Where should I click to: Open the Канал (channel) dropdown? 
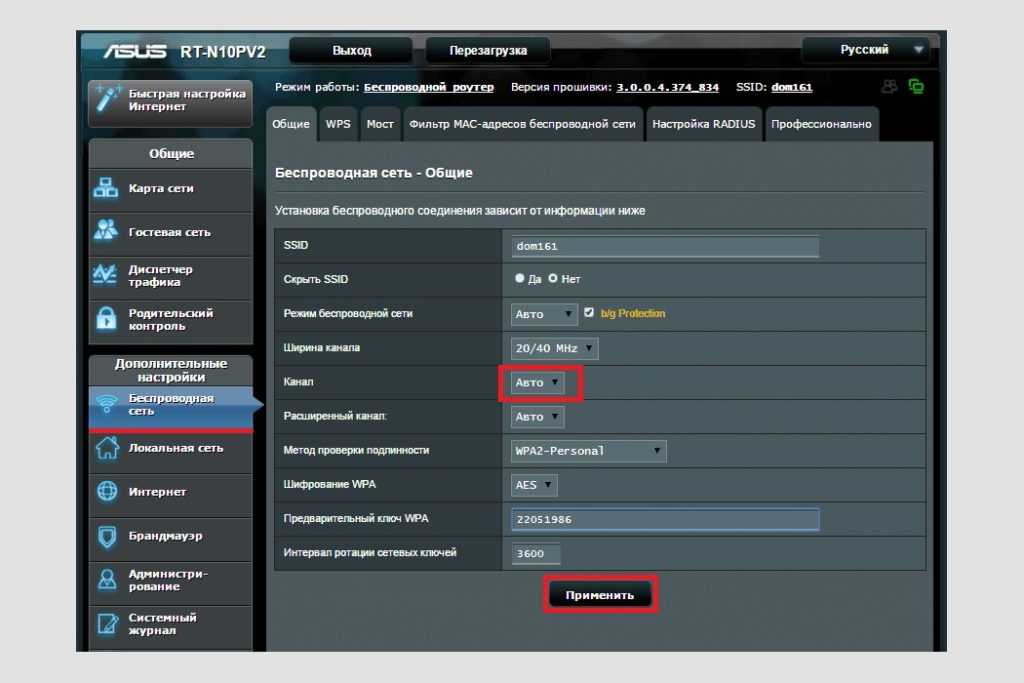(x=539, y=383)
